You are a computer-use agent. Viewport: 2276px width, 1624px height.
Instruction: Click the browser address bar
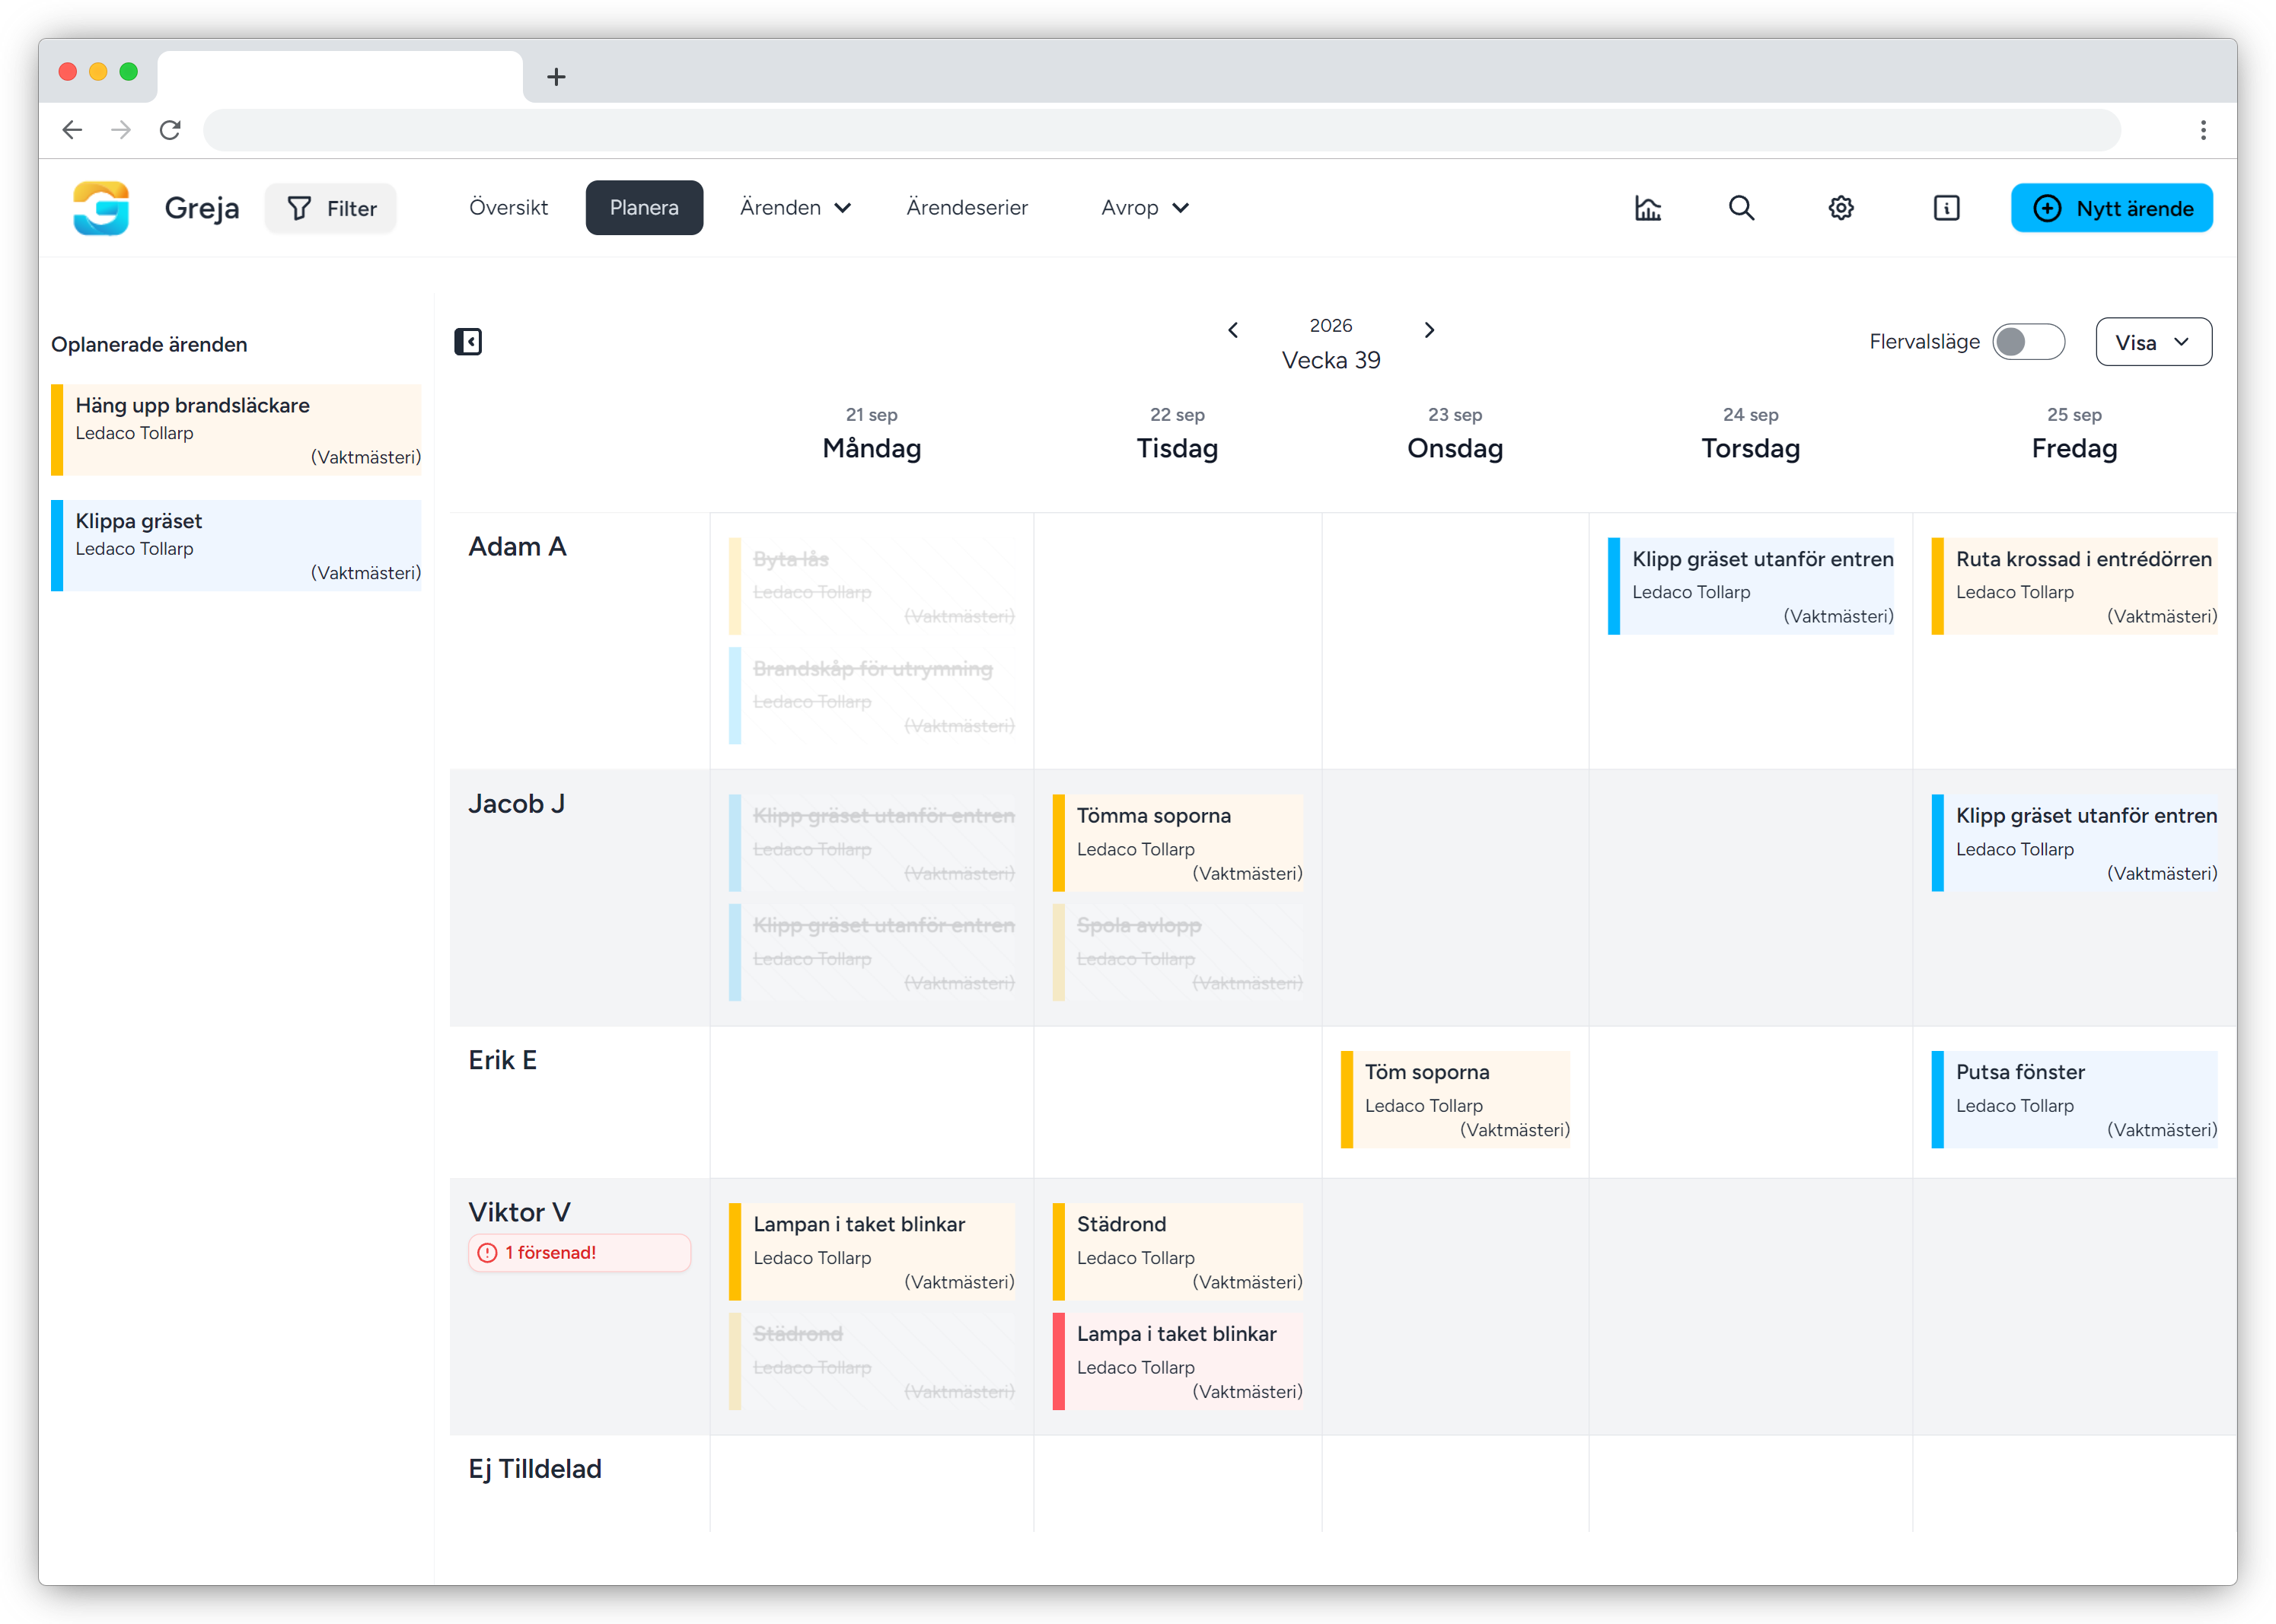click(1161, 130)
